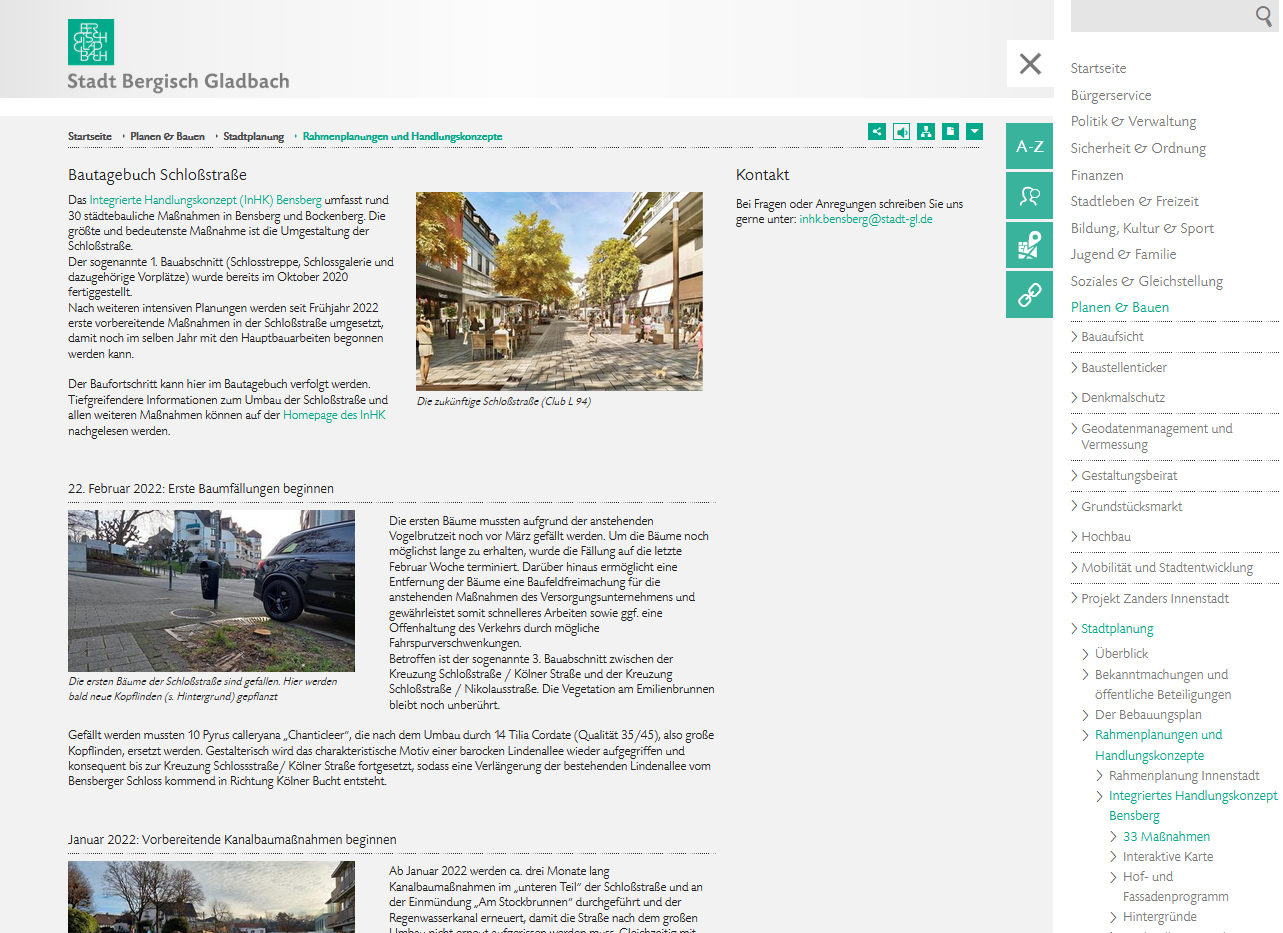This screenshot has height=933, width=1283.
Task: Select Politik & Verwaltung menu item
Action: coord(1133,121)
